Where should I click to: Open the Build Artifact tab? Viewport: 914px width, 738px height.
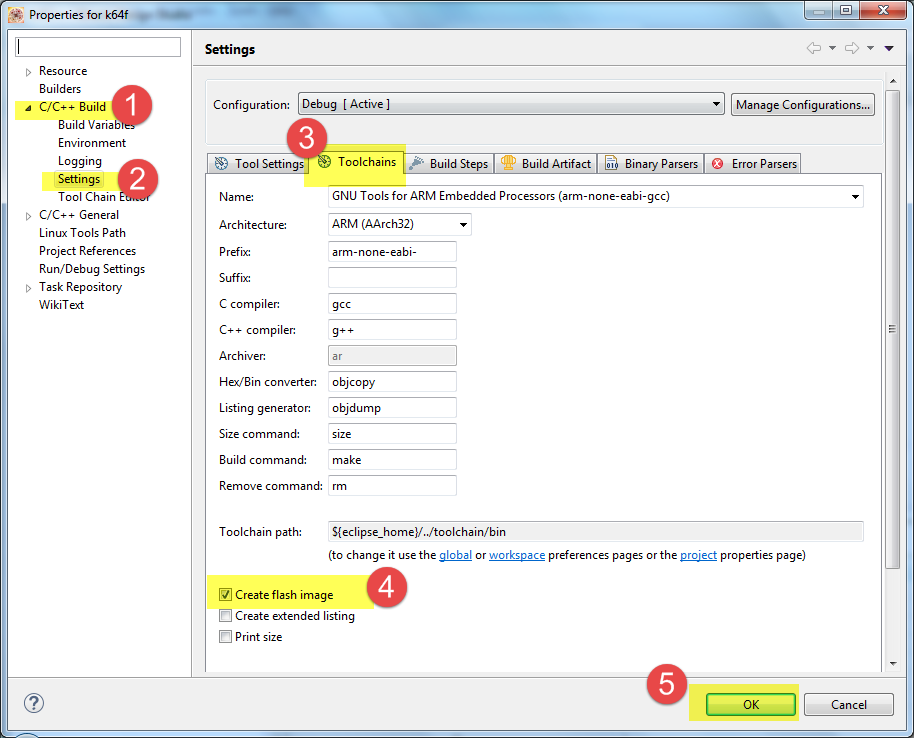click(x=546, y=164)
